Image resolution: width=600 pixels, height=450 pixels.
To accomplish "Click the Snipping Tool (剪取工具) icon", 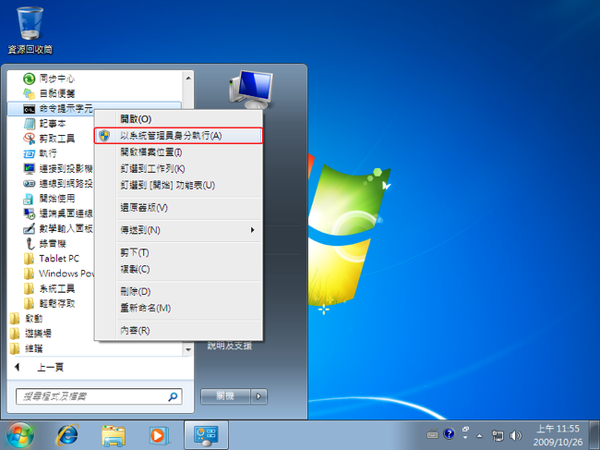I will 29,139.
